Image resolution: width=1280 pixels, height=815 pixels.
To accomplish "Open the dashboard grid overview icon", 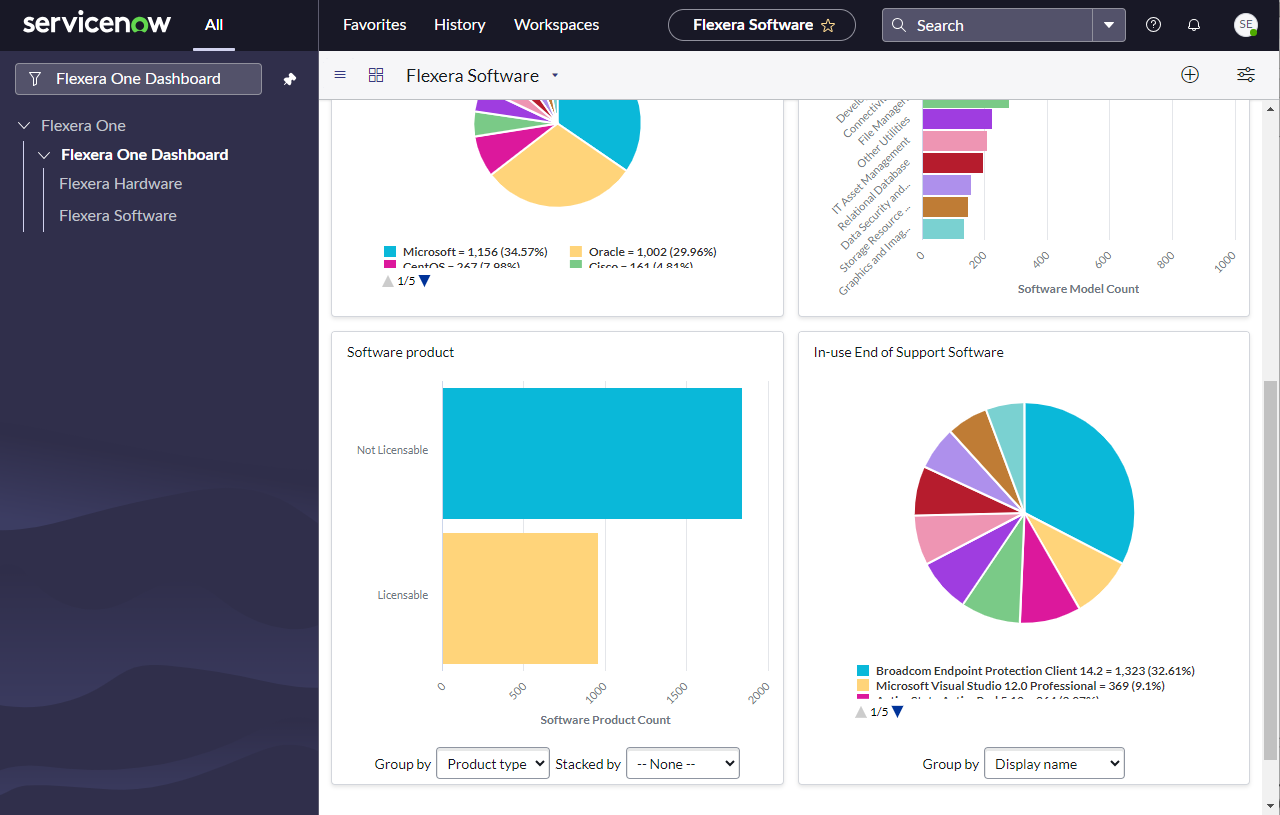I will 376,75.
